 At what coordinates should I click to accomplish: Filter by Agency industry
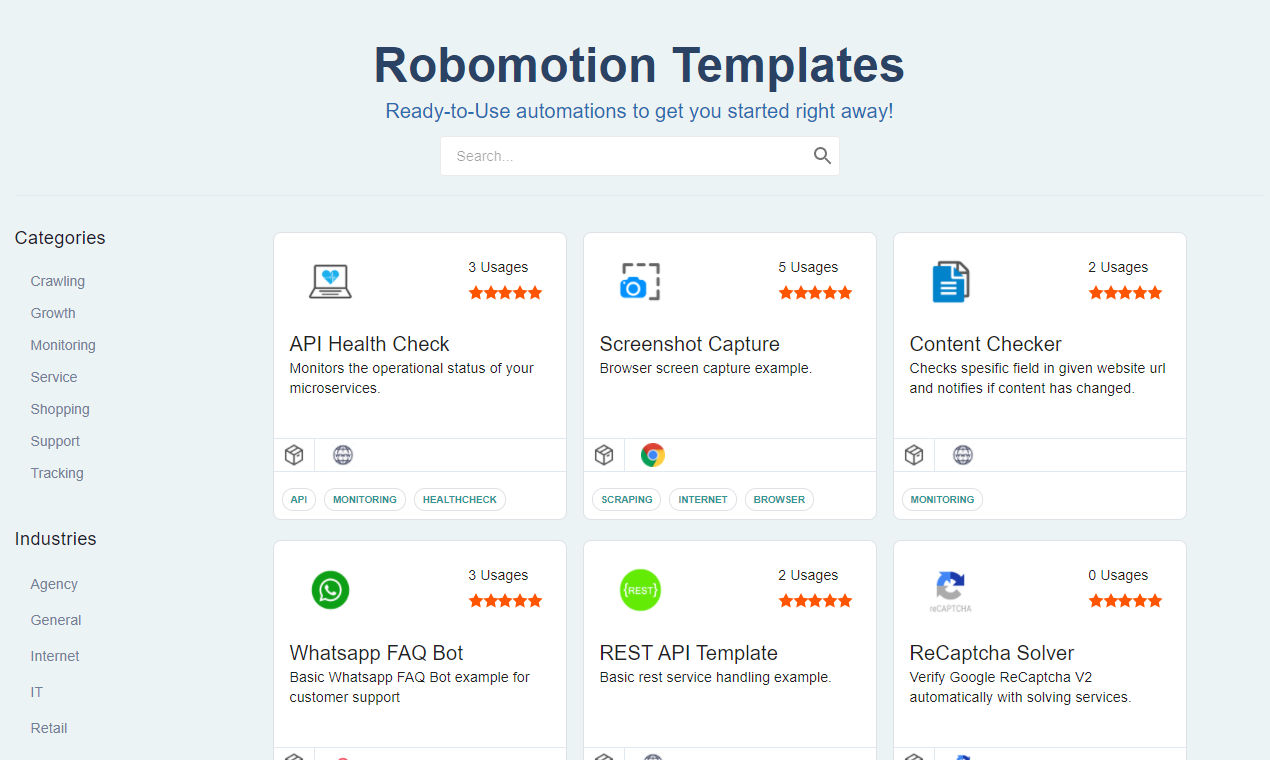tap(54, 584)
